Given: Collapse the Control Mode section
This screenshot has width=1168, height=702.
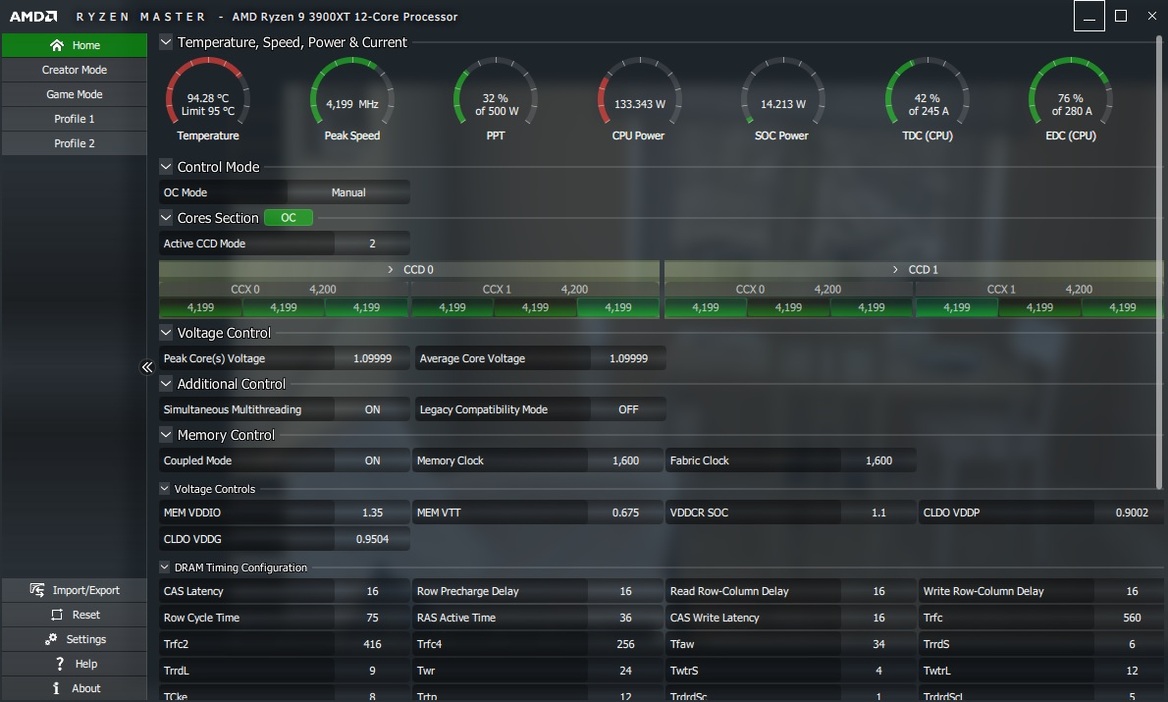Looking at the screenshot, I should (165, 167).
